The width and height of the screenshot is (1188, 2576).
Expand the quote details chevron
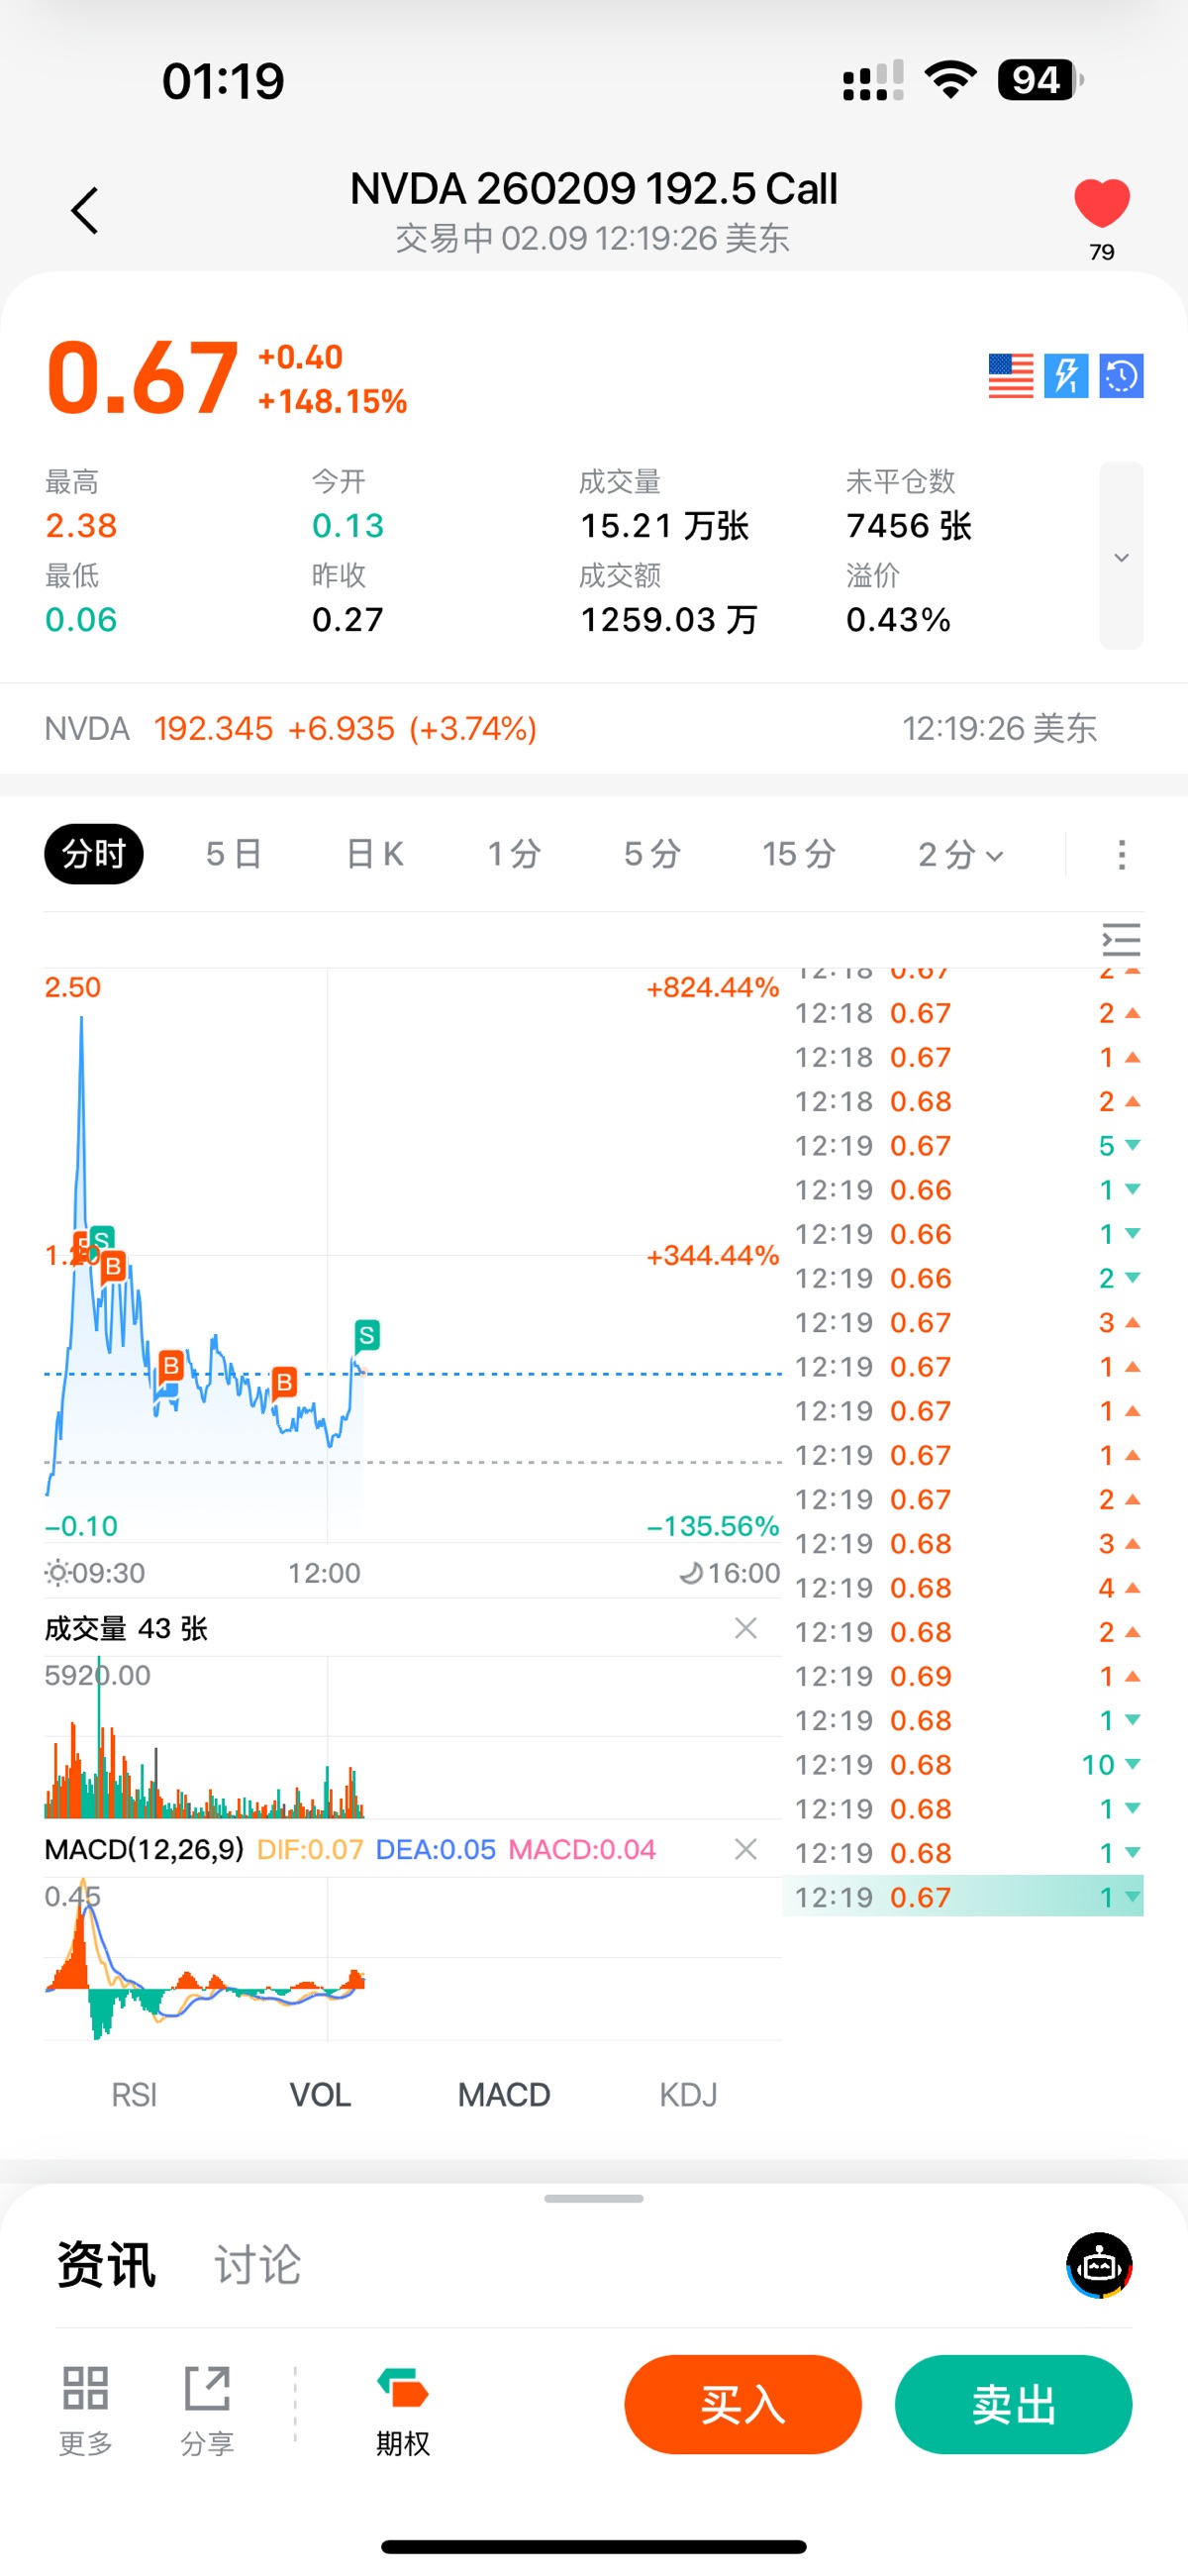1121,556
